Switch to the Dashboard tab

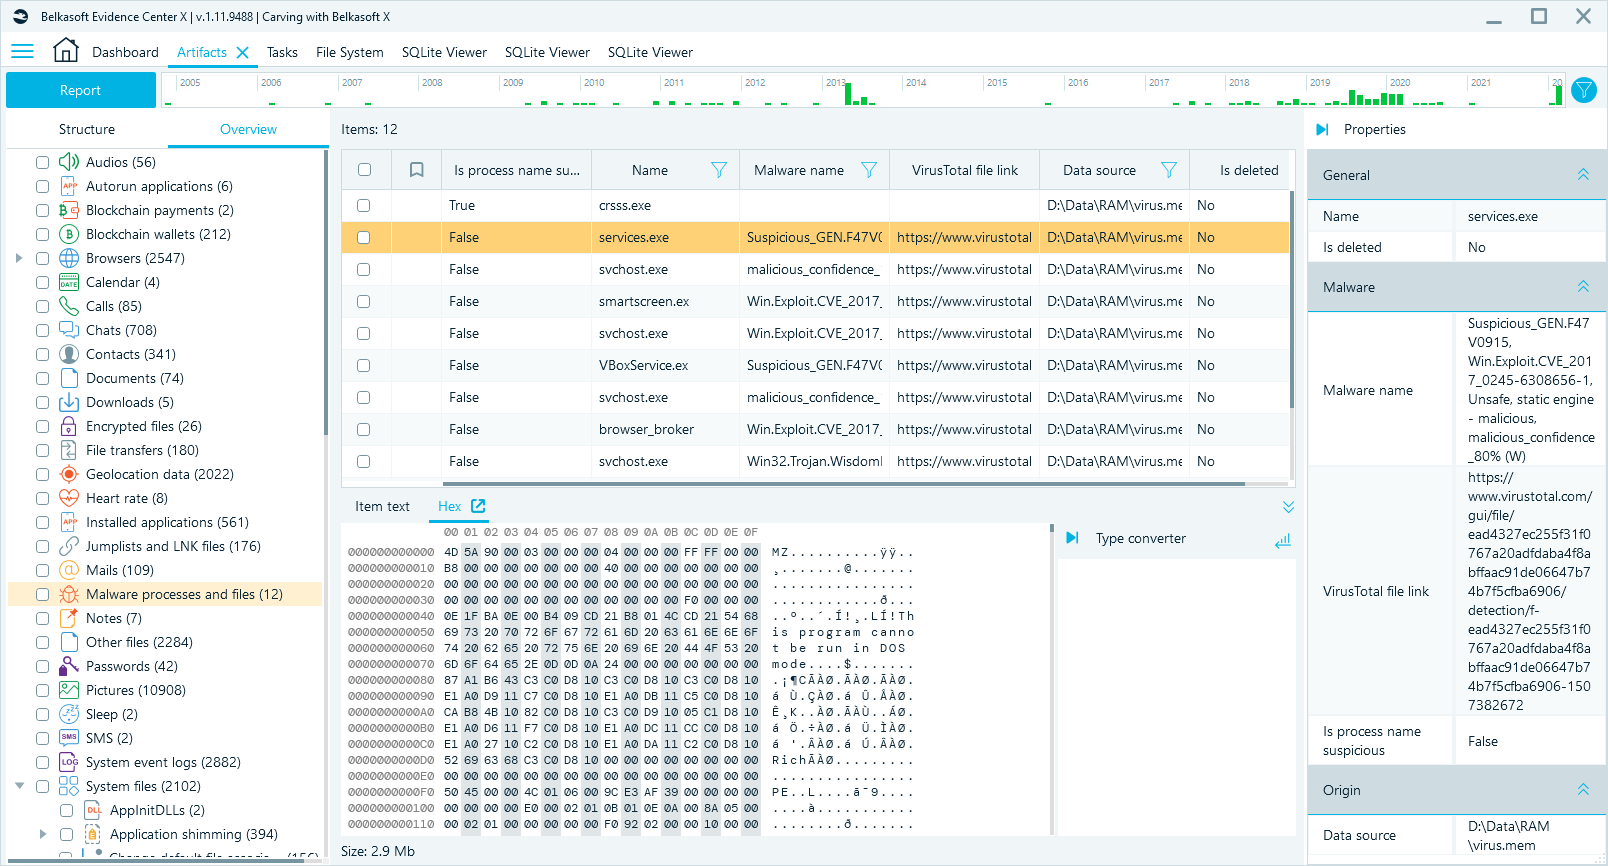click(125, 52)
